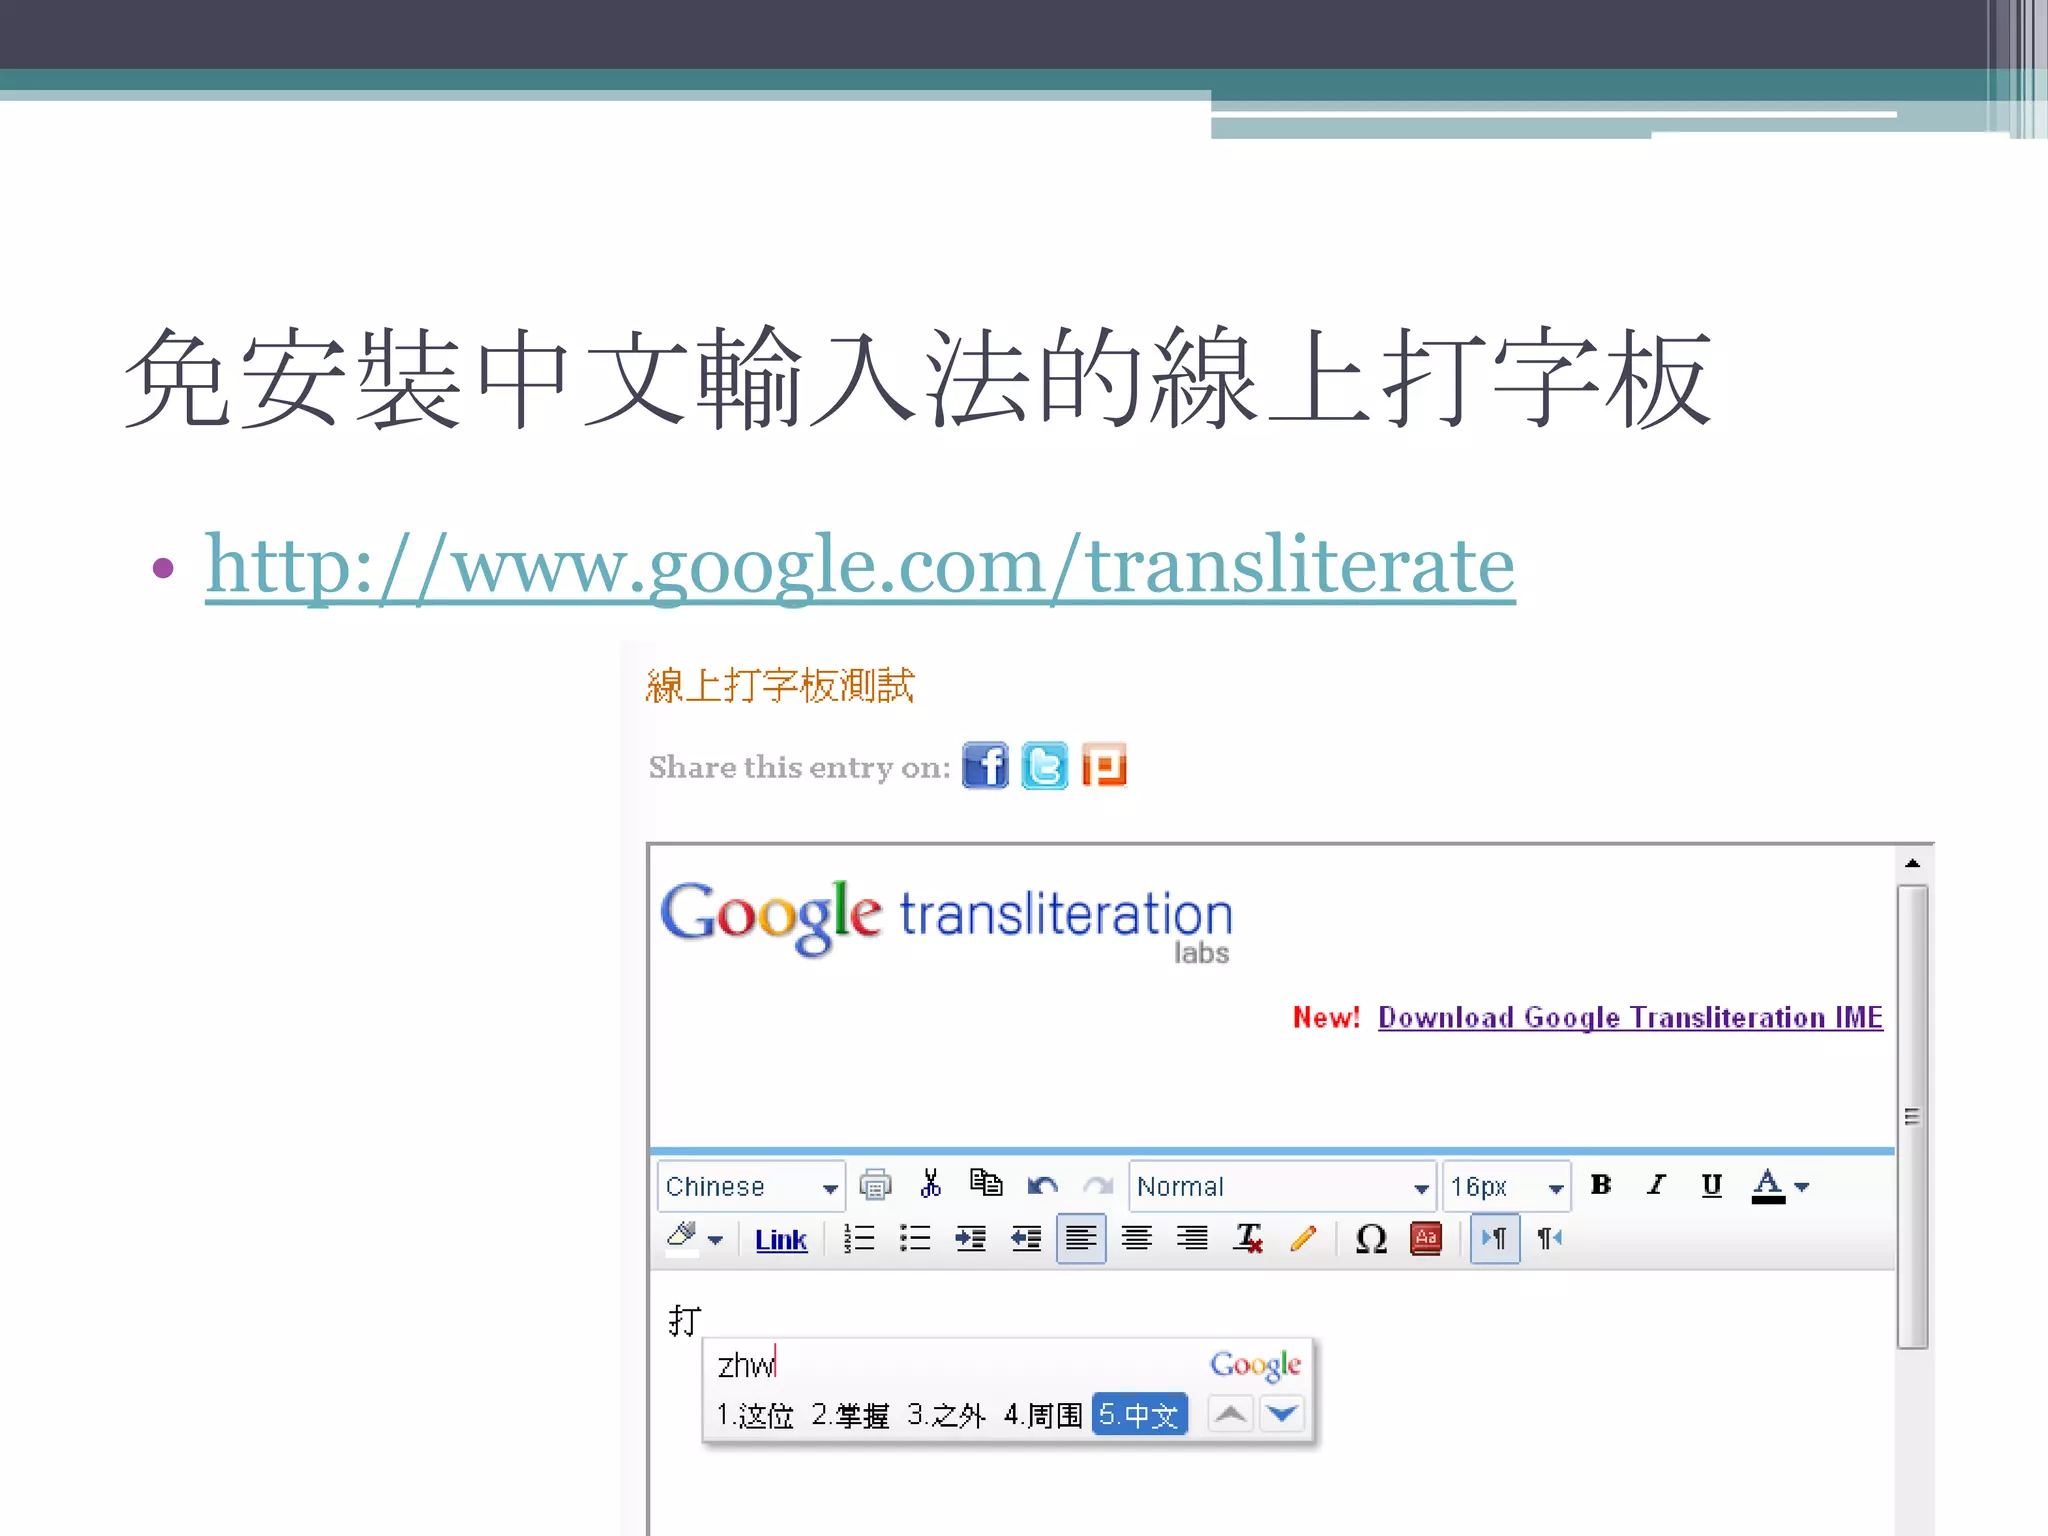
Task: Show previous candidates with up arrow
Action: (1231, 1414)
